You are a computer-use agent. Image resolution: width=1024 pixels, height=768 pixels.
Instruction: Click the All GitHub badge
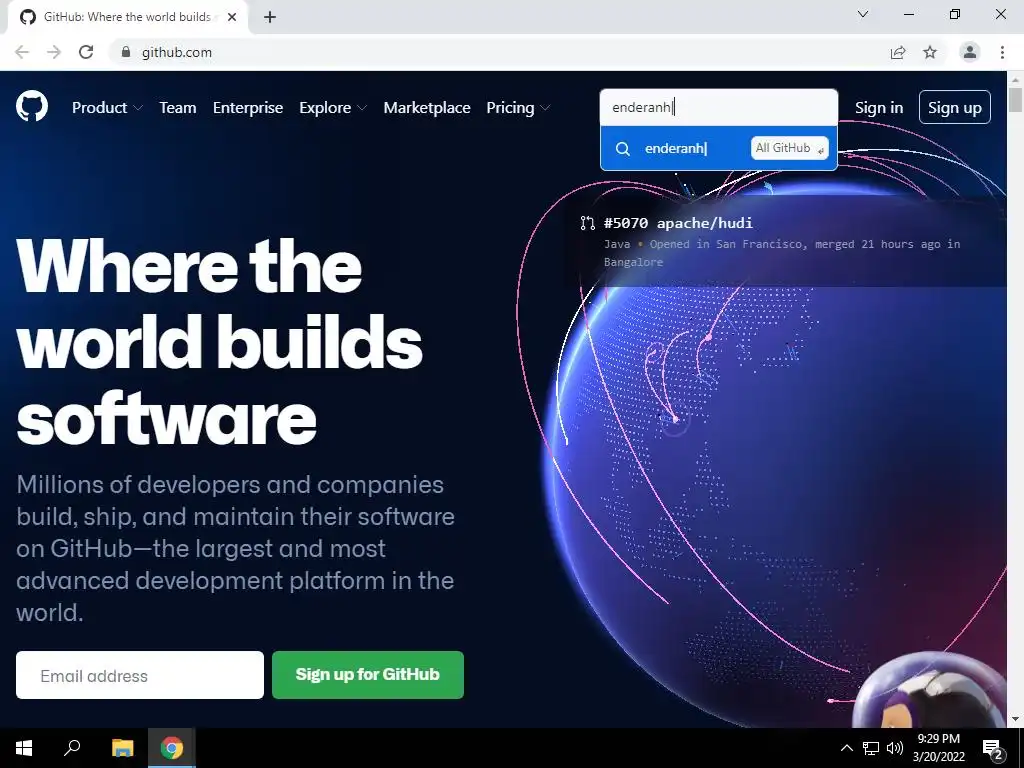[790, 148]
